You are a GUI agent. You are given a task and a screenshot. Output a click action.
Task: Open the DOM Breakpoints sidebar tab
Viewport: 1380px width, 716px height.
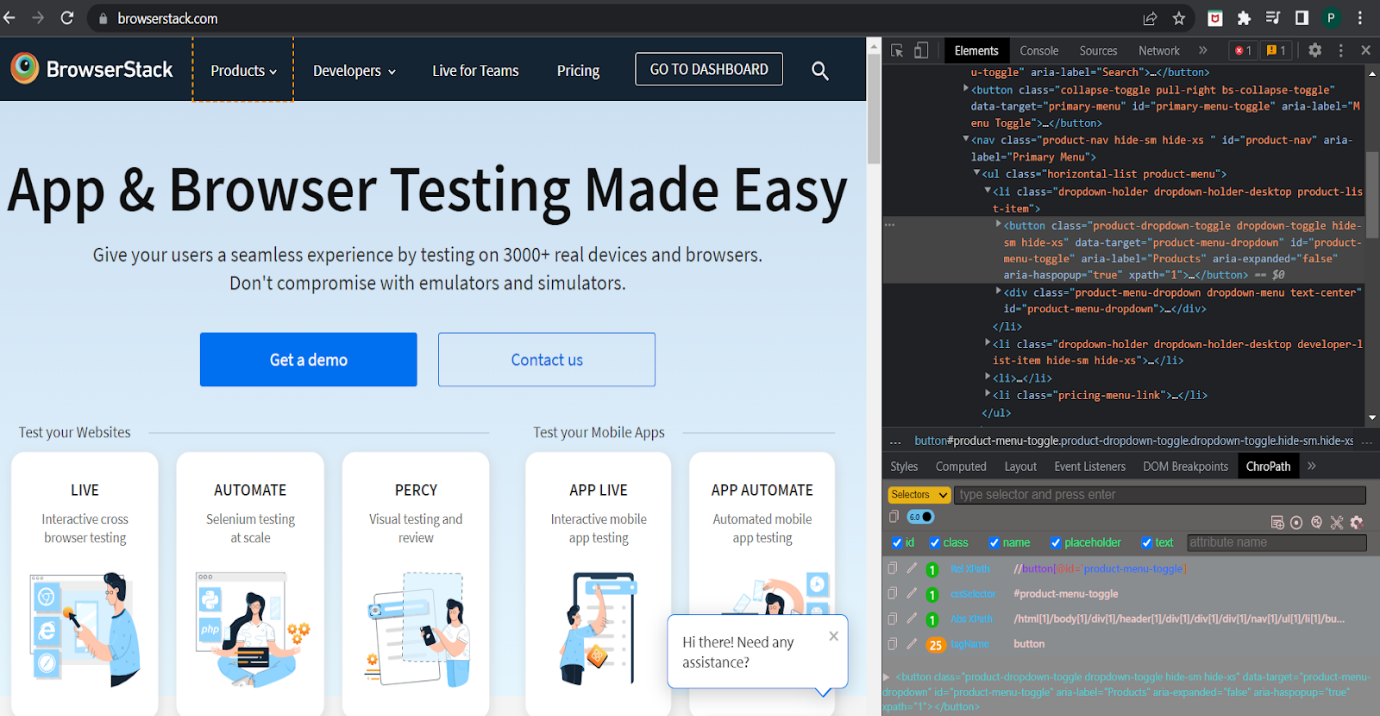1185,466
